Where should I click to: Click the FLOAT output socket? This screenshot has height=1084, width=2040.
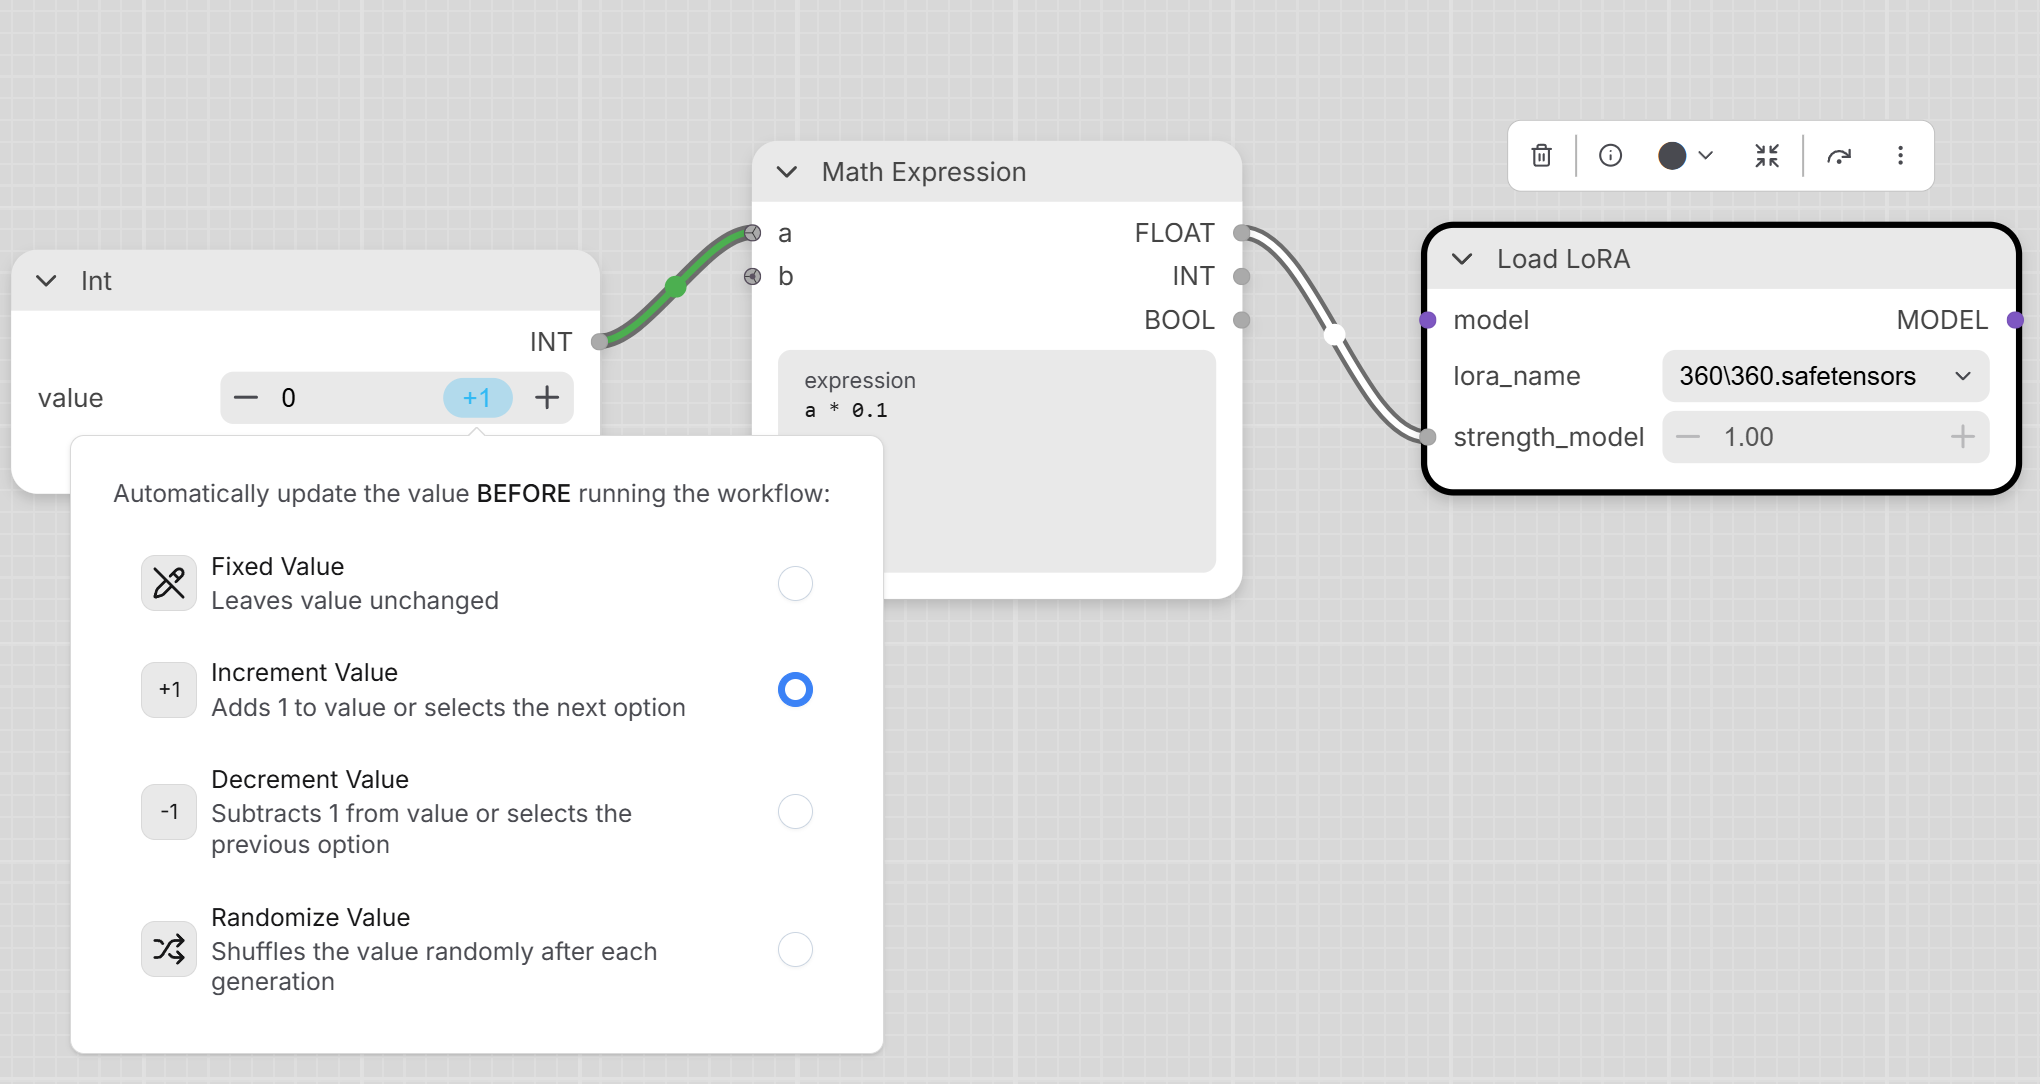coord(1241,233)
